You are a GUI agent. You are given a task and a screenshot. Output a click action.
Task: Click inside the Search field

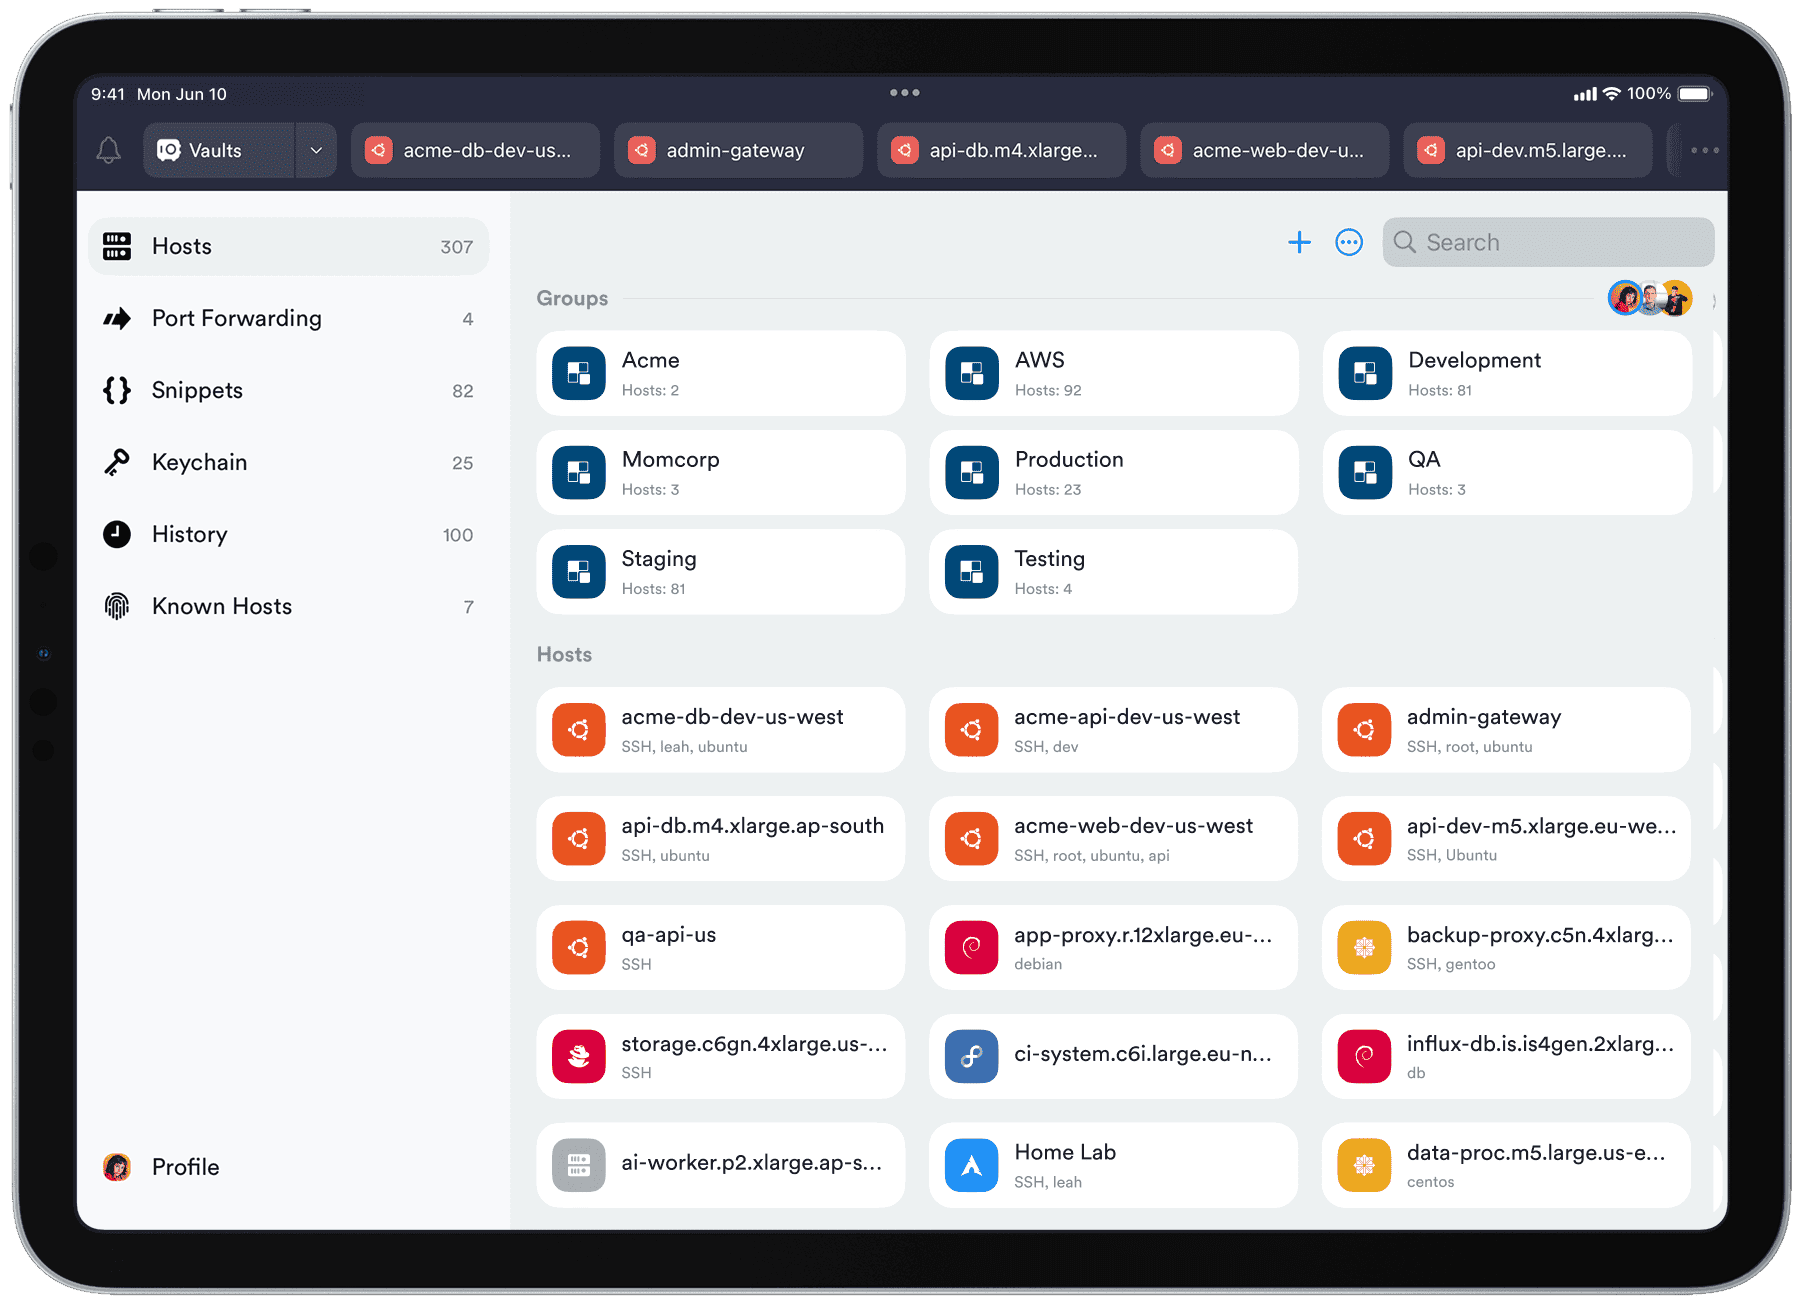tap(1548, 242)
